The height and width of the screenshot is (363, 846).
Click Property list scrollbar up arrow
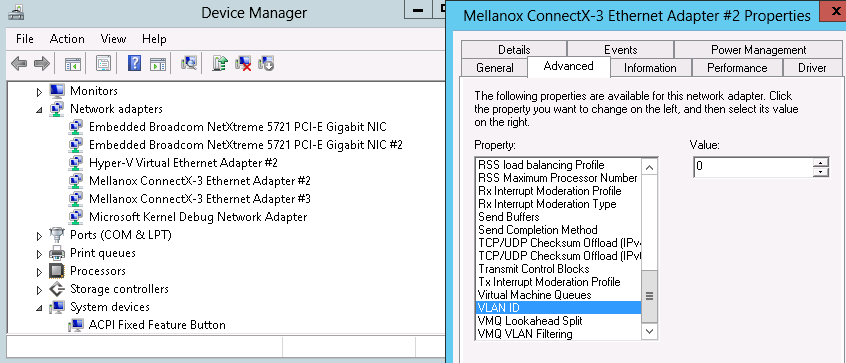pyautogui.click(x=649, y=166)
